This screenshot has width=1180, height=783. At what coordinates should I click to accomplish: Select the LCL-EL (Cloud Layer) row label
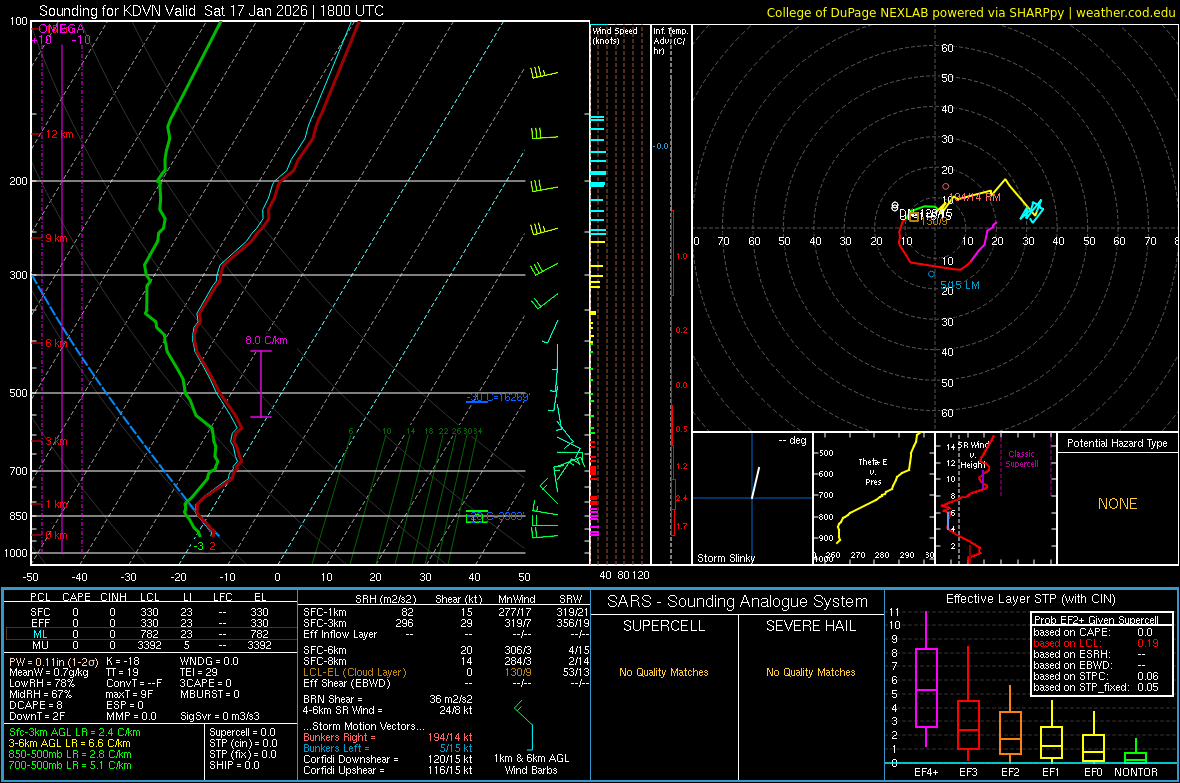(354, 672)
